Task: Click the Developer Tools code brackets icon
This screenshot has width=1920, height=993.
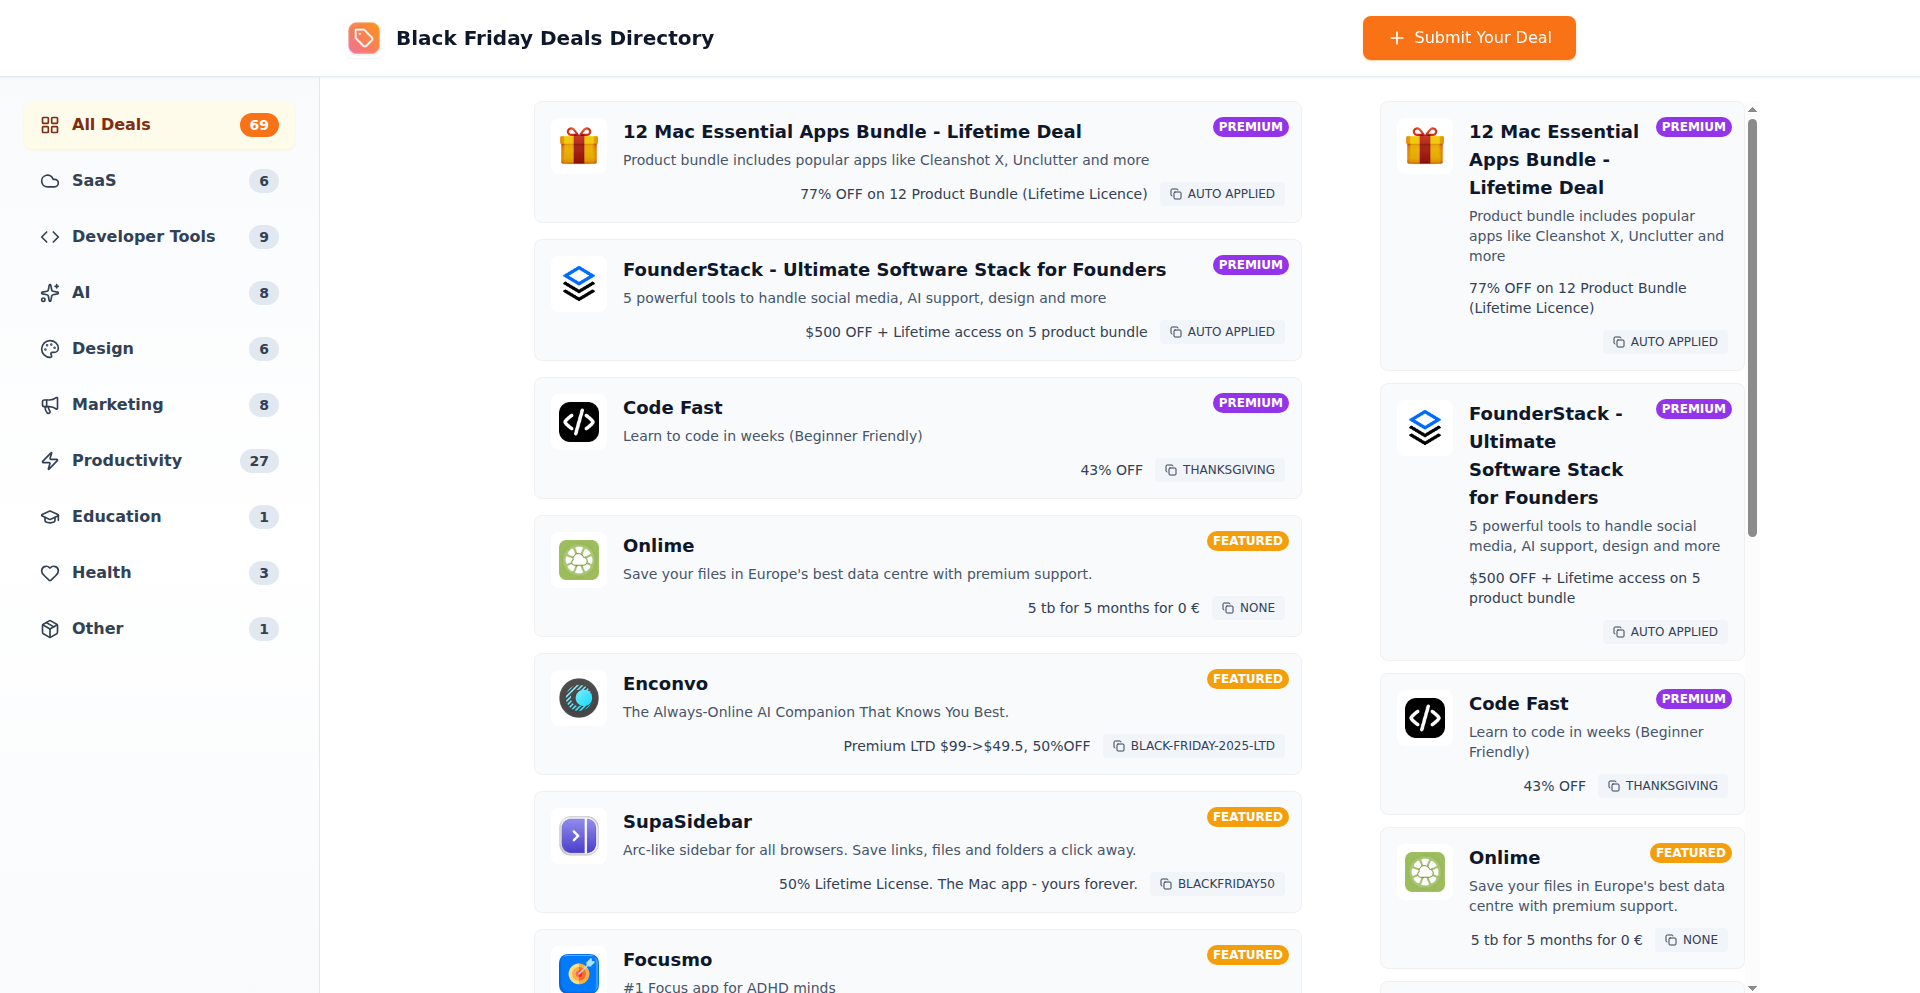Action: coord(51,237)
